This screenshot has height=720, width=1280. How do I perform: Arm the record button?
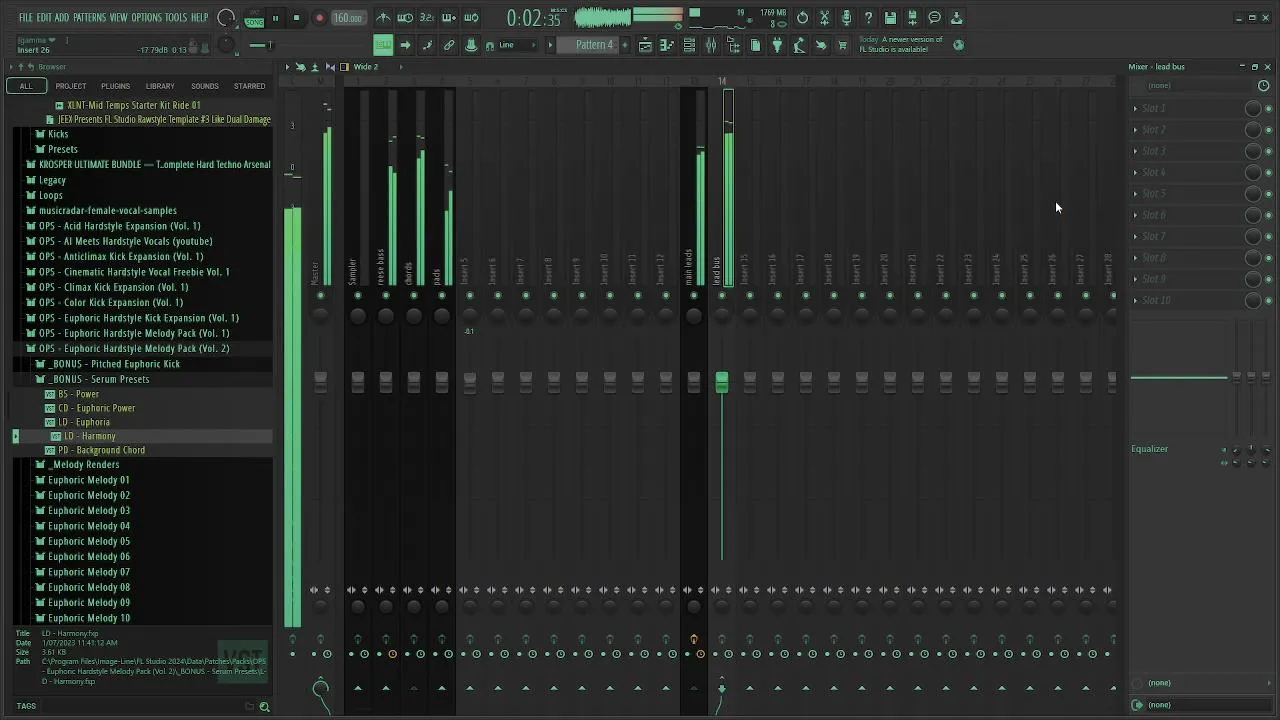(319, 18)
